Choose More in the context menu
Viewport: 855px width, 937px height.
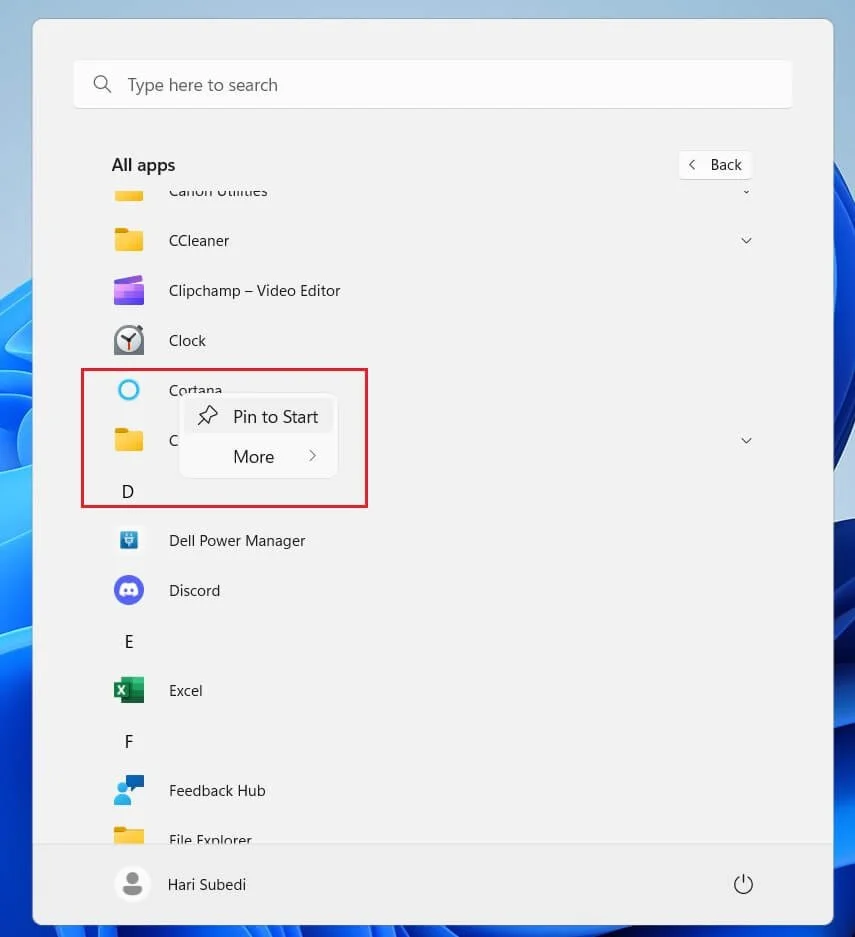(x=254, y=456)
